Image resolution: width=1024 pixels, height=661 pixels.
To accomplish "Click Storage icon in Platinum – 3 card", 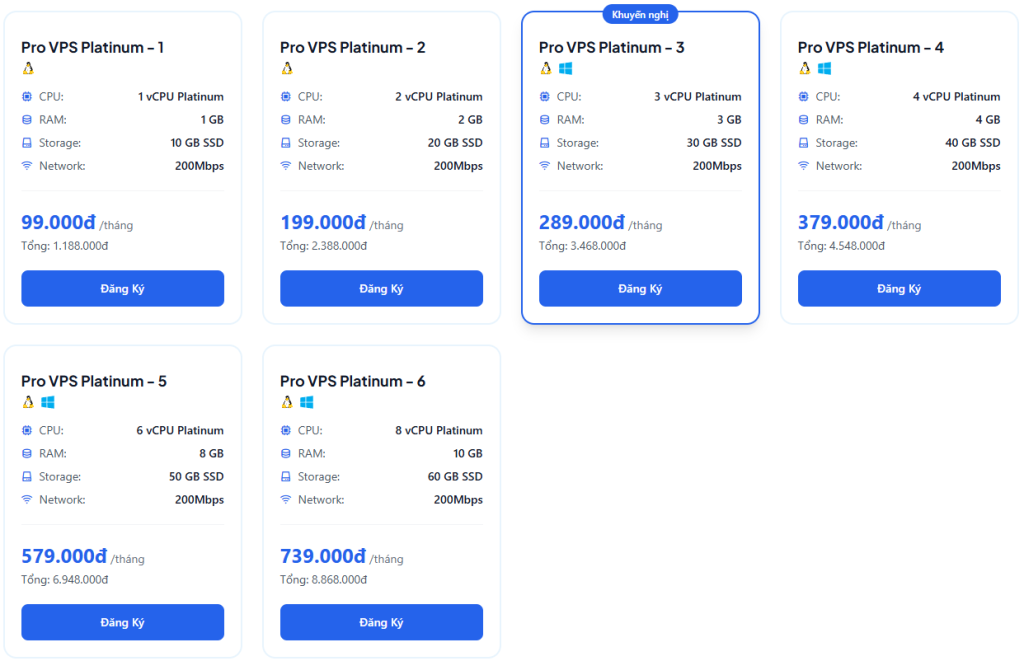I will coord(545,143).
